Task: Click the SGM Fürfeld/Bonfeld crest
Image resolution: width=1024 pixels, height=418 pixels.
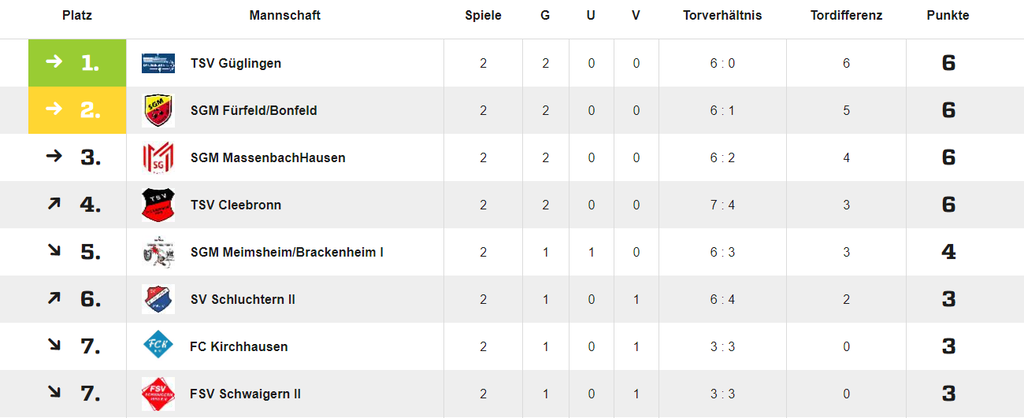Action: pos(158,110)
